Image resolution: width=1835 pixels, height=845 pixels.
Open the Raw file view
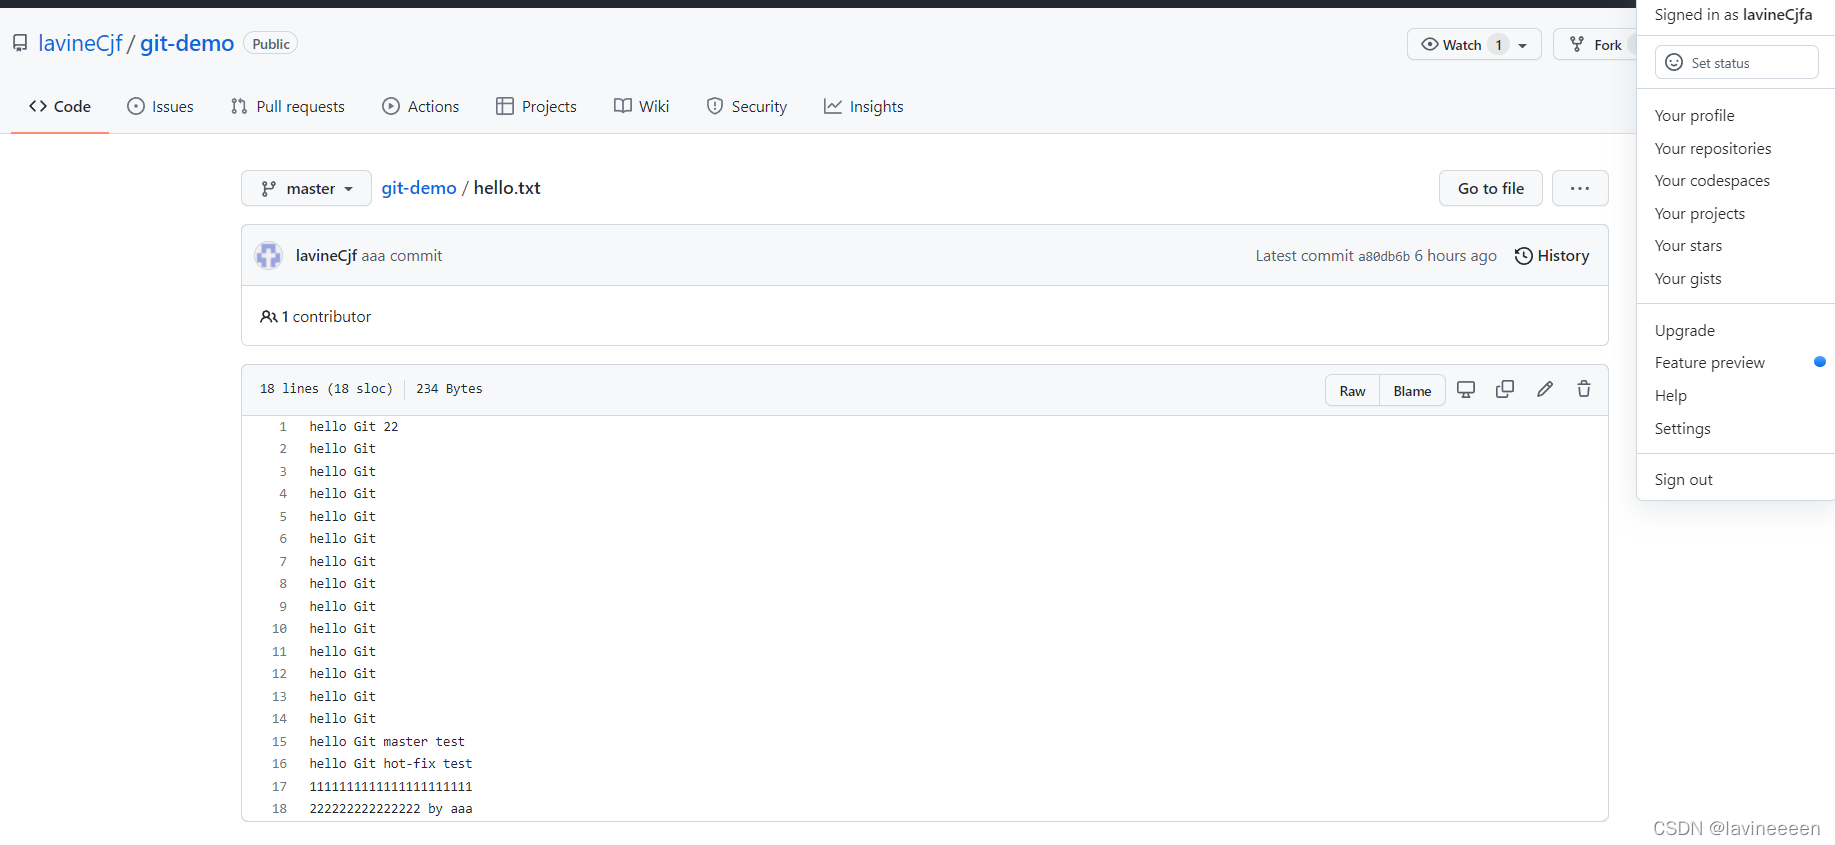click(1352, 391)
